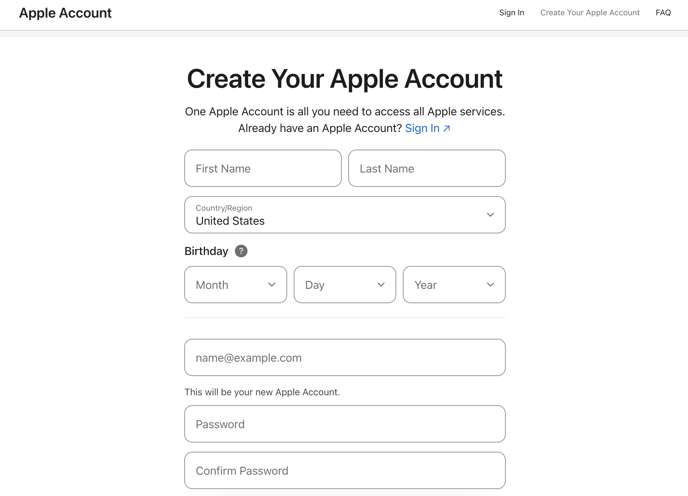Focus the Last Name field
688x496 pixels.
click(427, 168)
